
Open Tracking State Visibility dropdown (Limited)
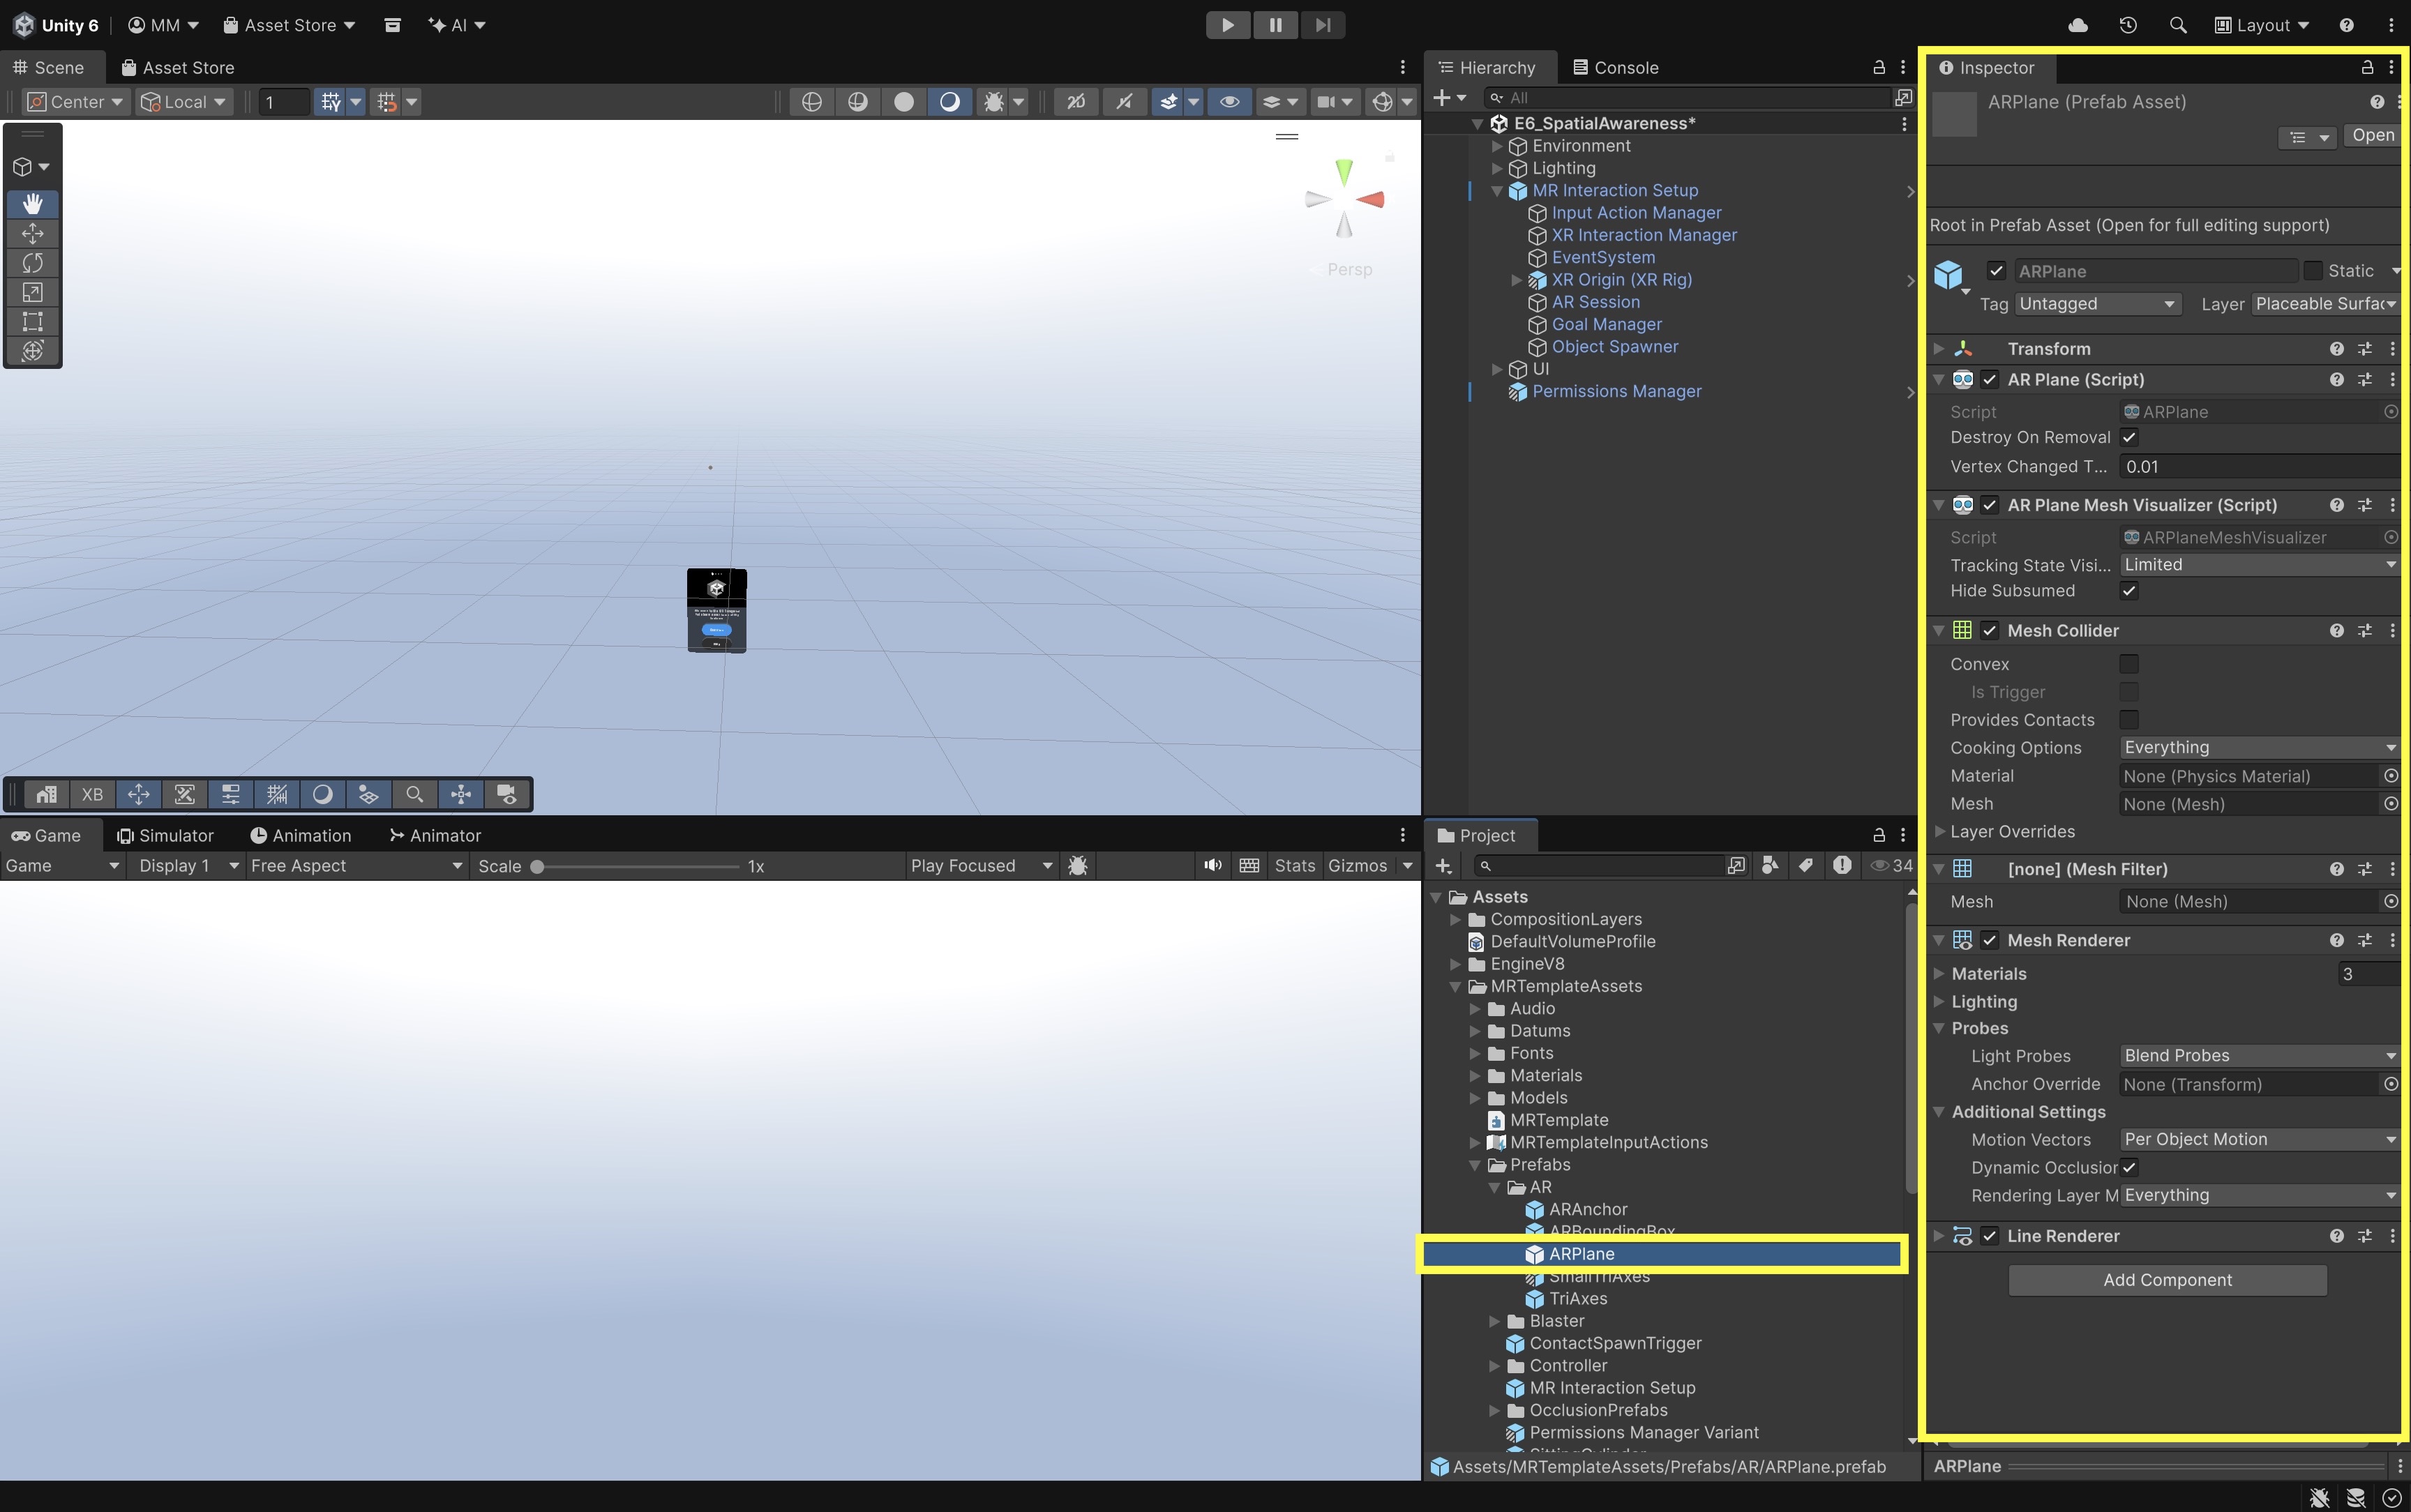coord(2259,565)
